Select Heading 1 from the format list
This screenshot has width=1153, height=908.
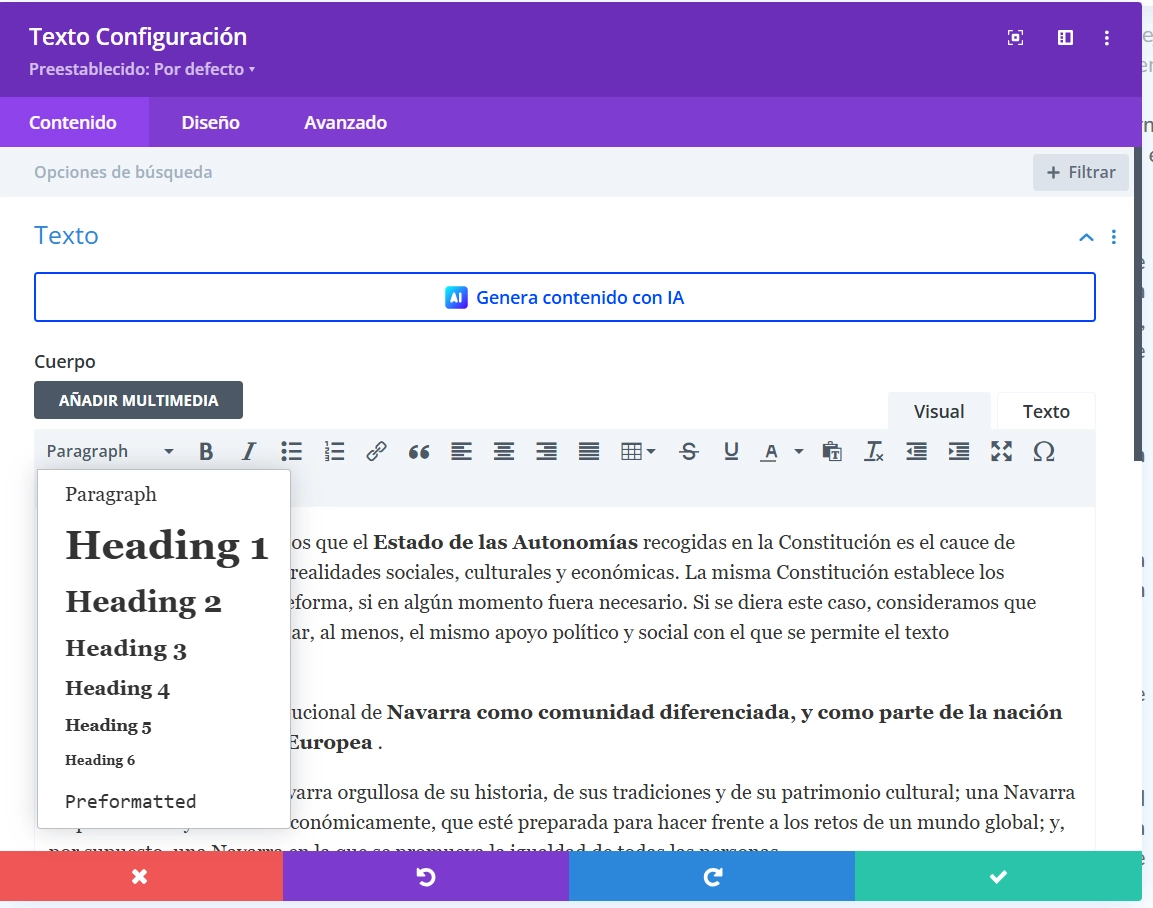(x=164, y=546)
